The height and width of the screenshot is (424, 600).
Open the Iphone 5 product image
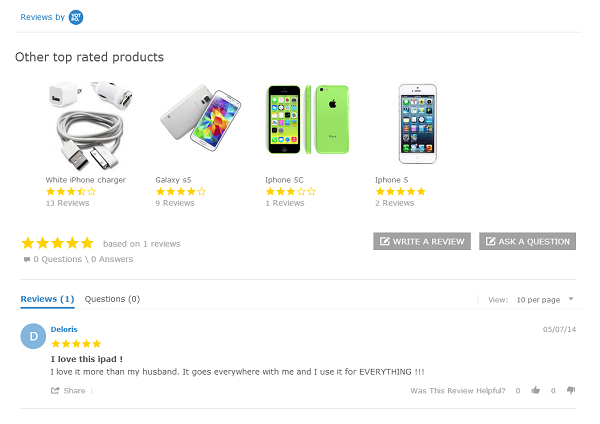point(418,122)
